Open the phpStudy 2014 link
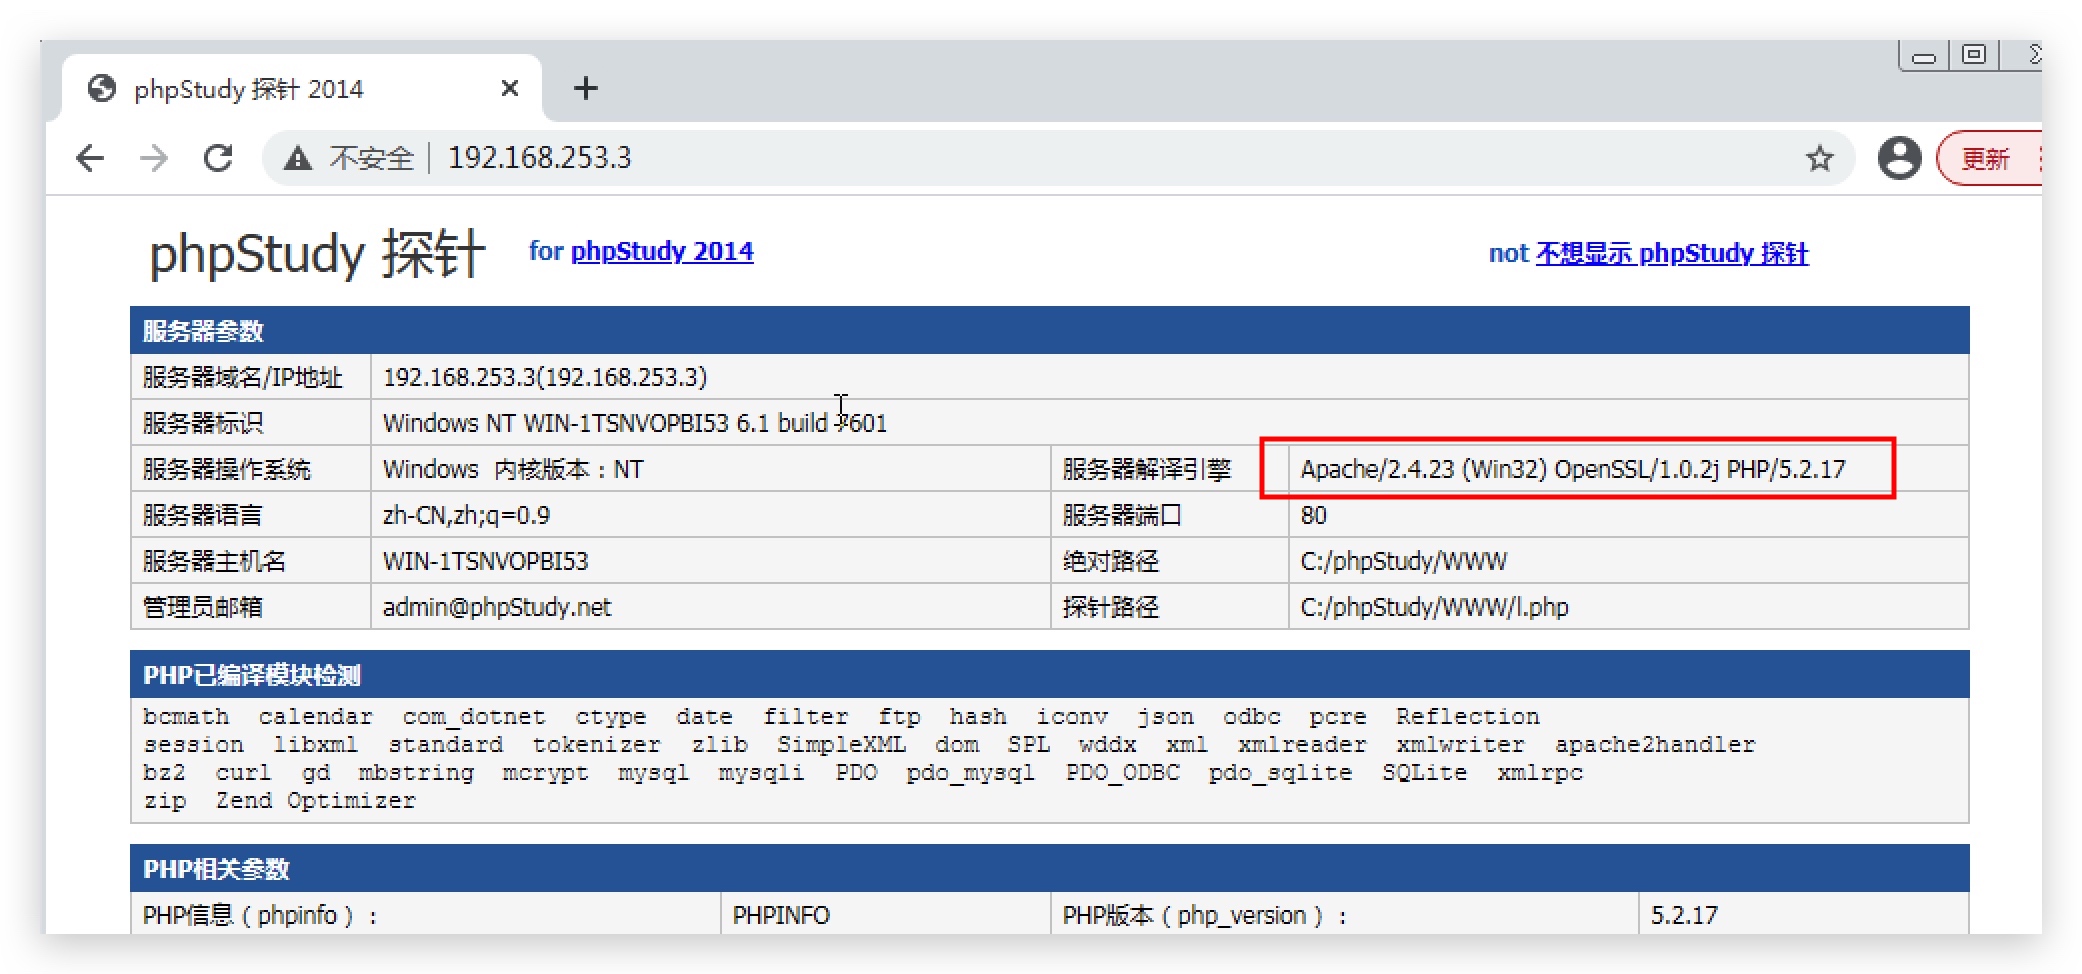 click(662, 251)
